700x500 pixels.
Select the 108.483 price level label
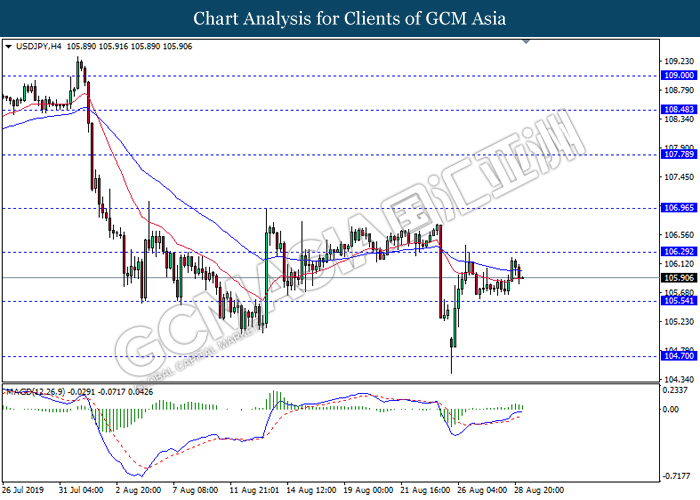(x=679, y=109)
